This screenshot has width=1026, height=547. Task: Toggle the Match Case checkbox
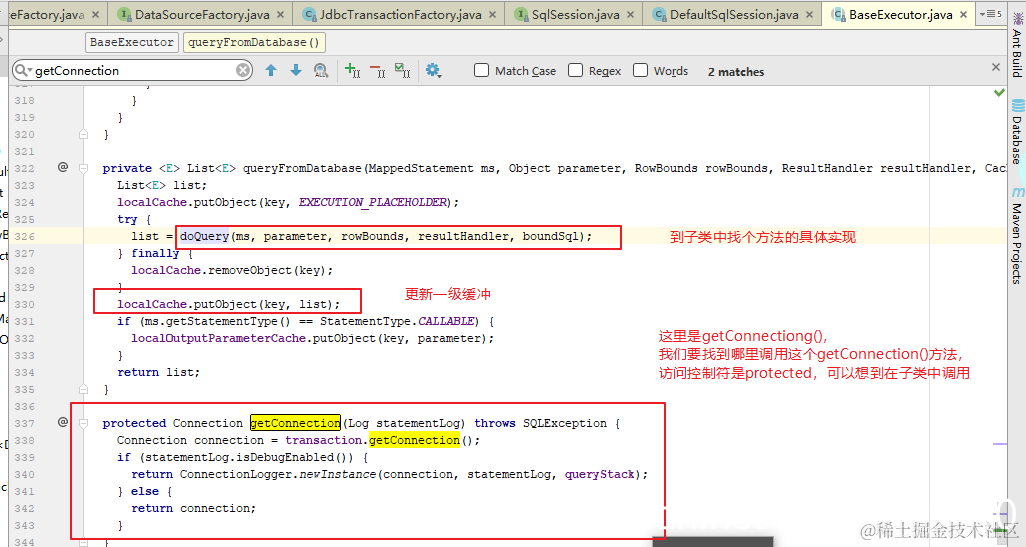[481, 70]
